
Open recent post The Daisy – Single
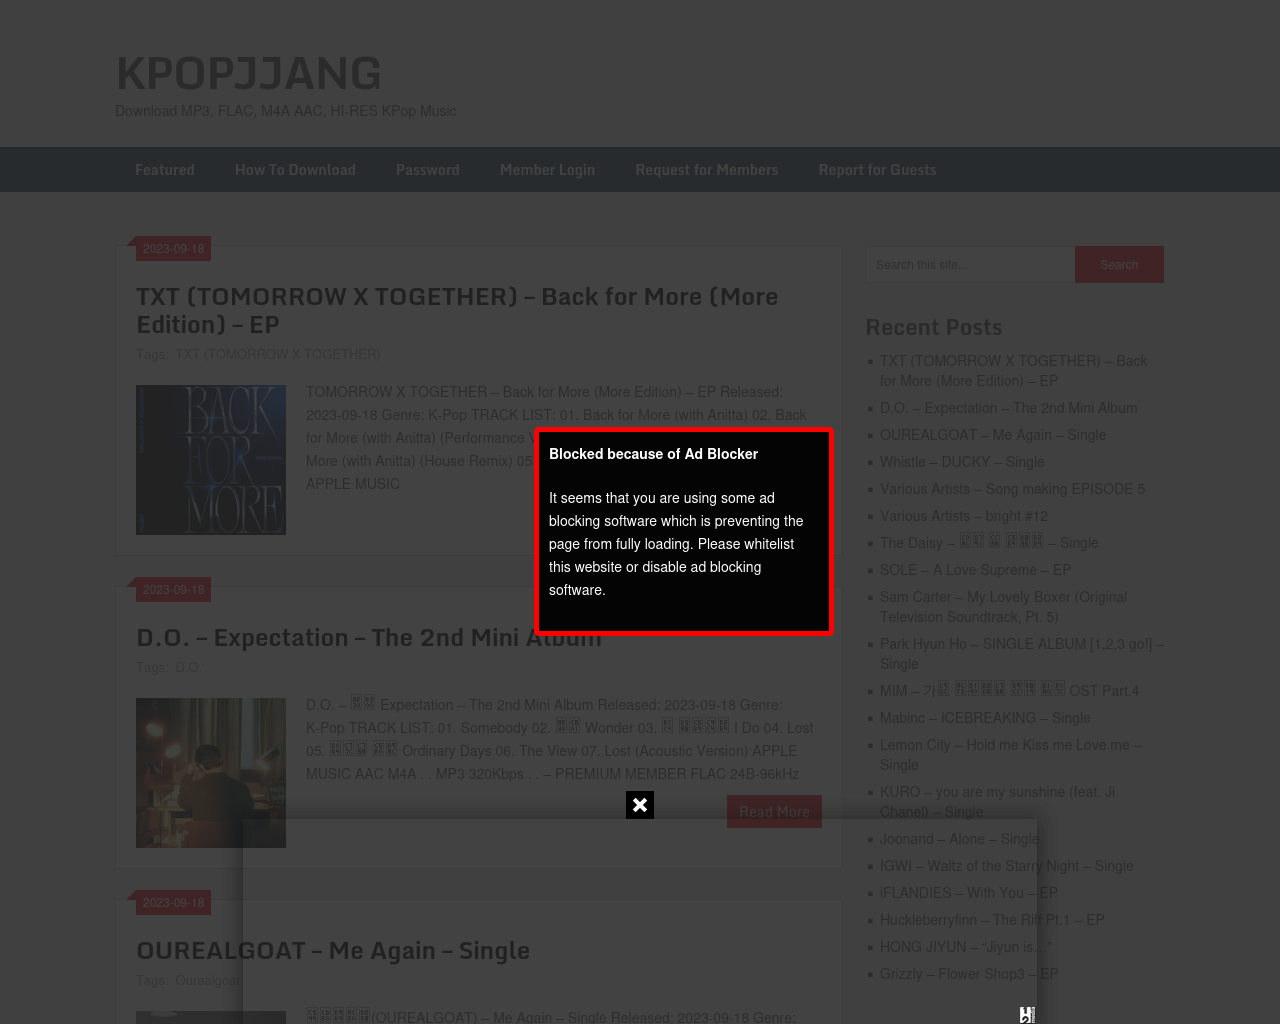[989, 543]
